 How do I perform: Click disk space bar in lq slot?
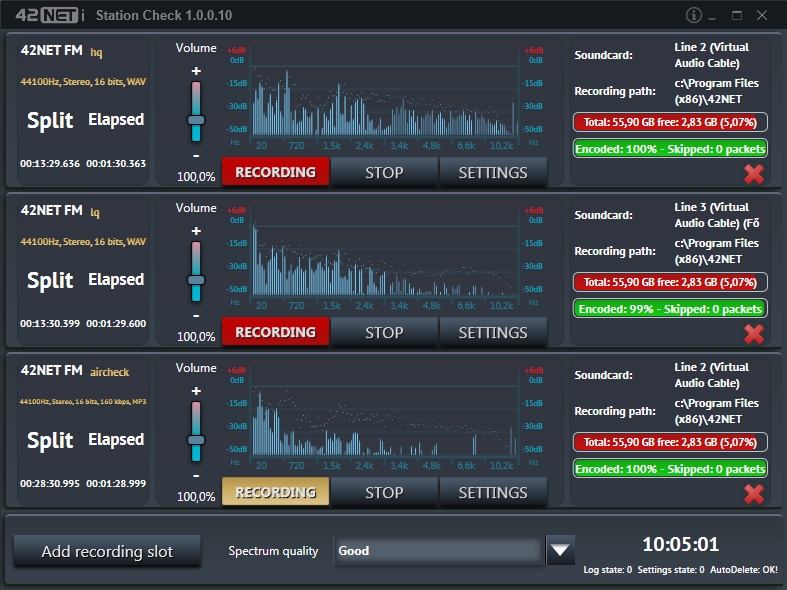[x=670, y=282]
